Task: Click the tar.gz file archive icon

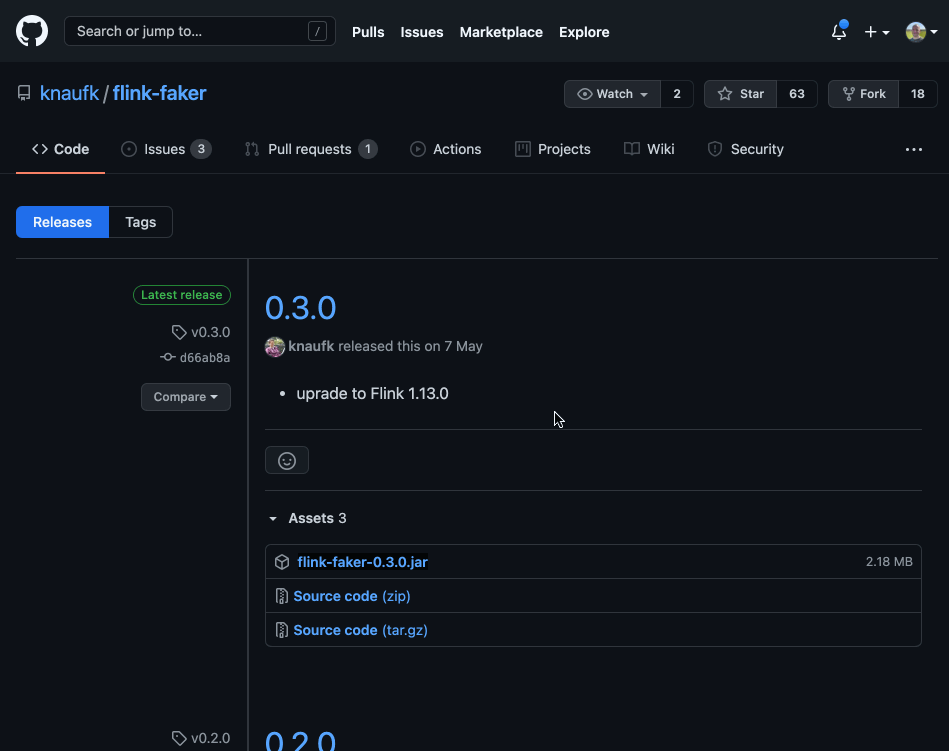Action: point(281,630)
